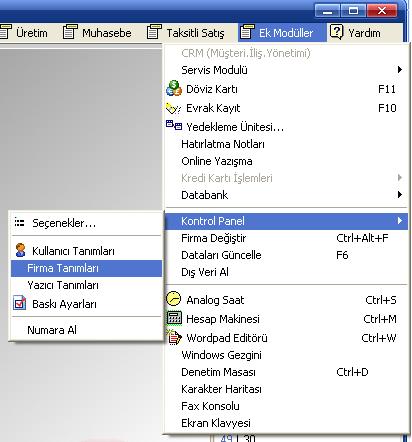Screen dimensions: 412x442
Task: Click the Seçenekler list icon
Action: 19,222
